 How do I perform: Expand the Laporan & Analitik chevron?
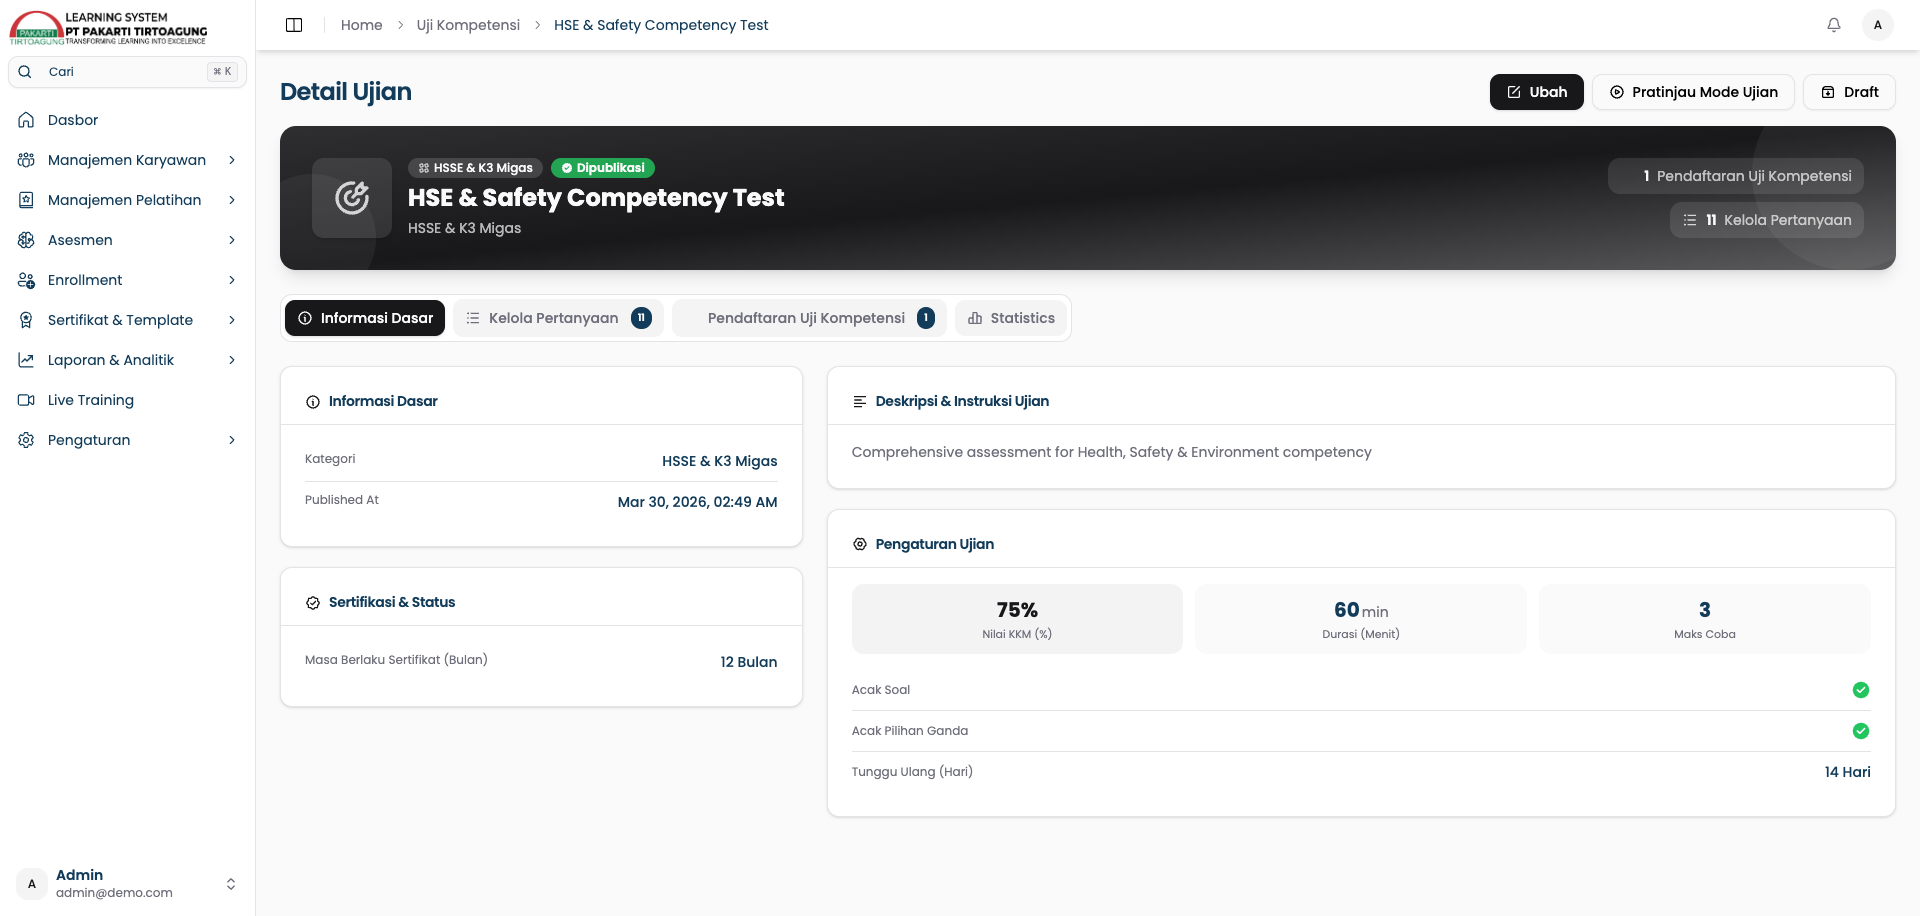click(232, 360)
